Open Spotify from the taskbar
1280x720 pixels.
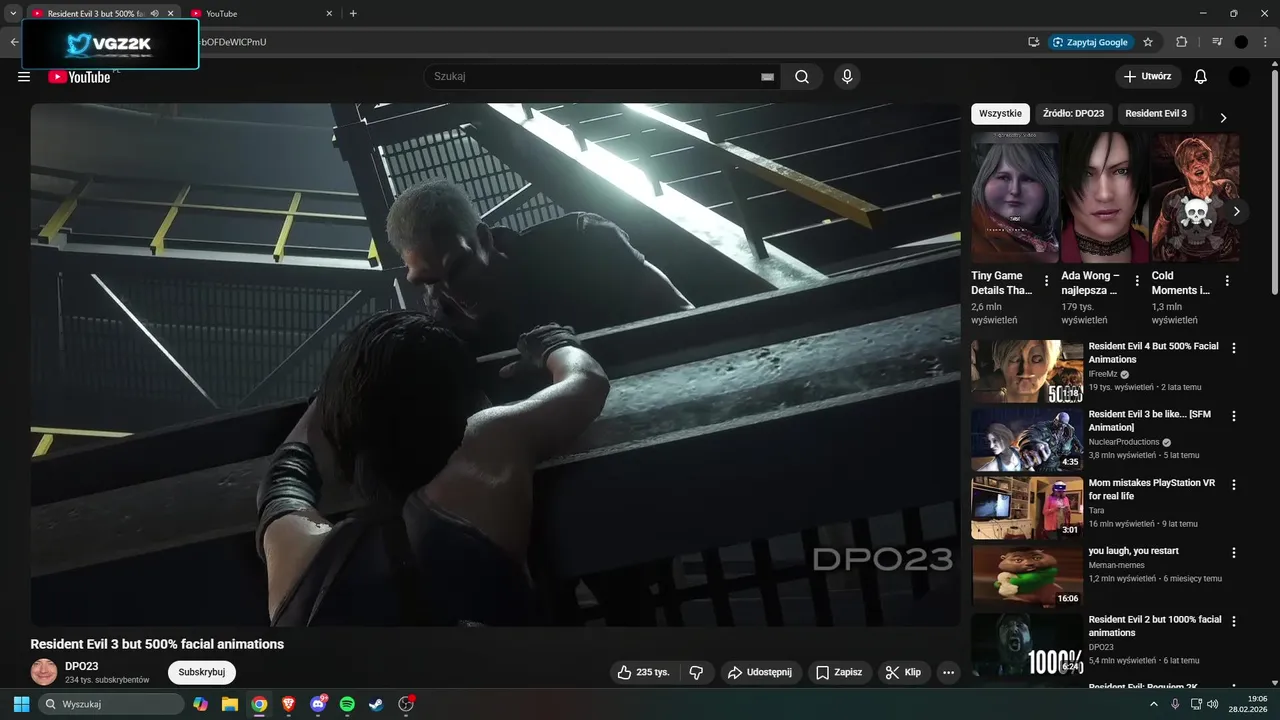(347, 704)
